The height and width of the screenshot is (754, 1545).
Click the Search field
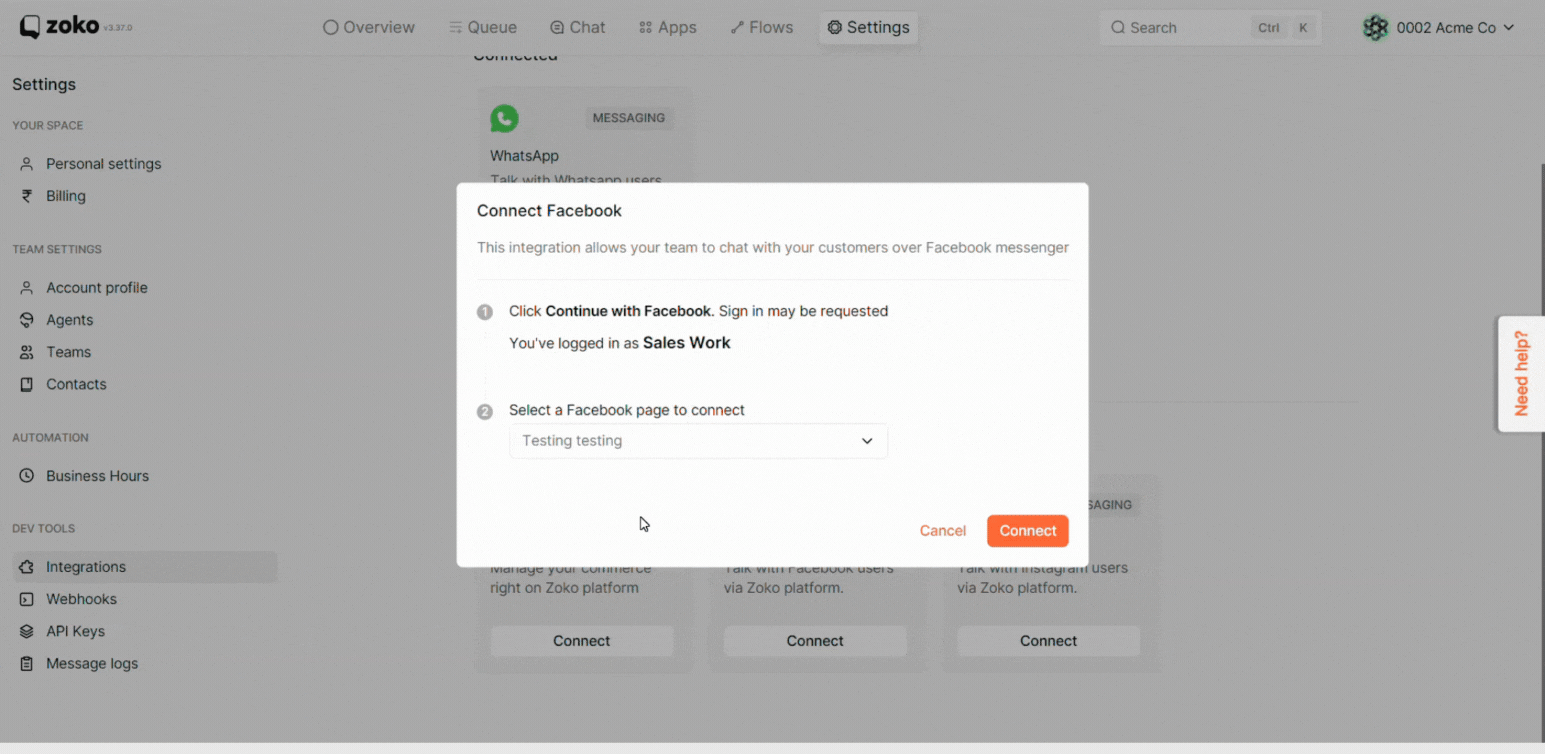(1210, 28)
